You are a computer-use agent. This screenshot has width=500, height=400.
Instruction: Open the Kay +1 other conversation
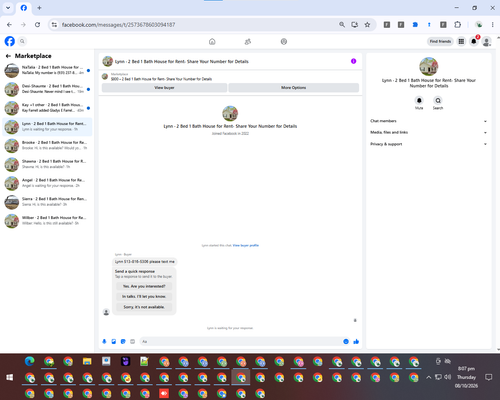coord(47,108)
